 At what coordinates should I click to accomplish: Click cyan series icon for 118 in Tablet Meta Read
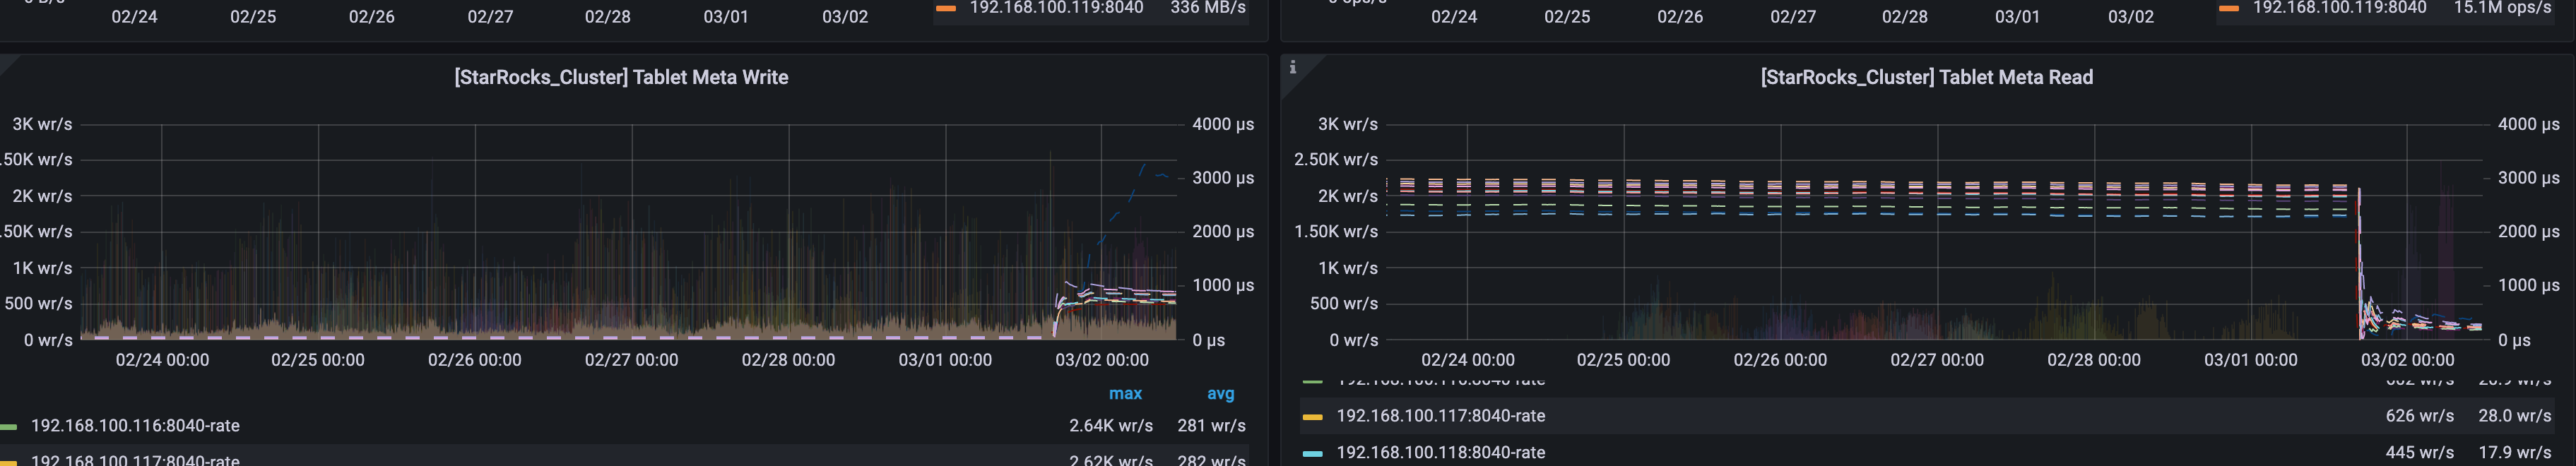tap(1312, 454)
